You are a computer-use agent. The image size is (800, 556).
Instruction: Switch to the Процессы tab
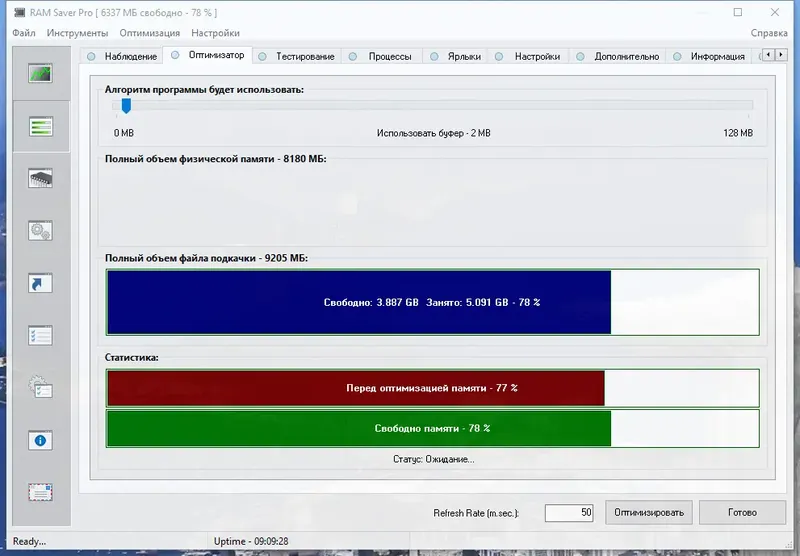(x=381, y=56)
